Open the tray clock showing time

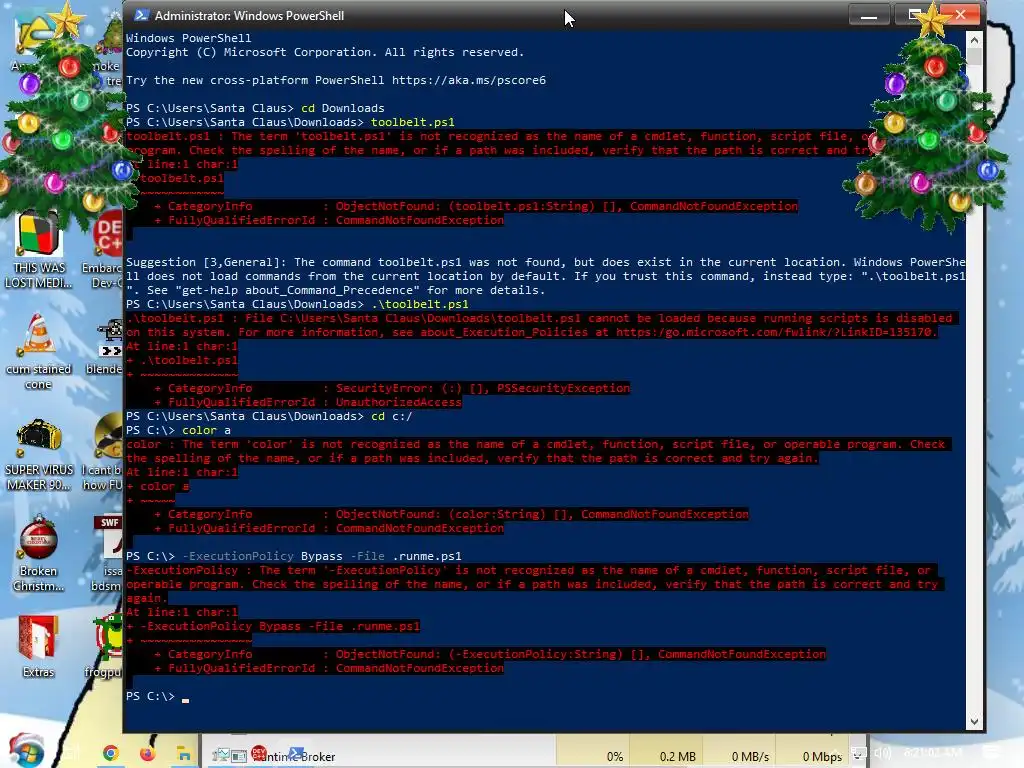pyautogui.click(x=933, y=753)
